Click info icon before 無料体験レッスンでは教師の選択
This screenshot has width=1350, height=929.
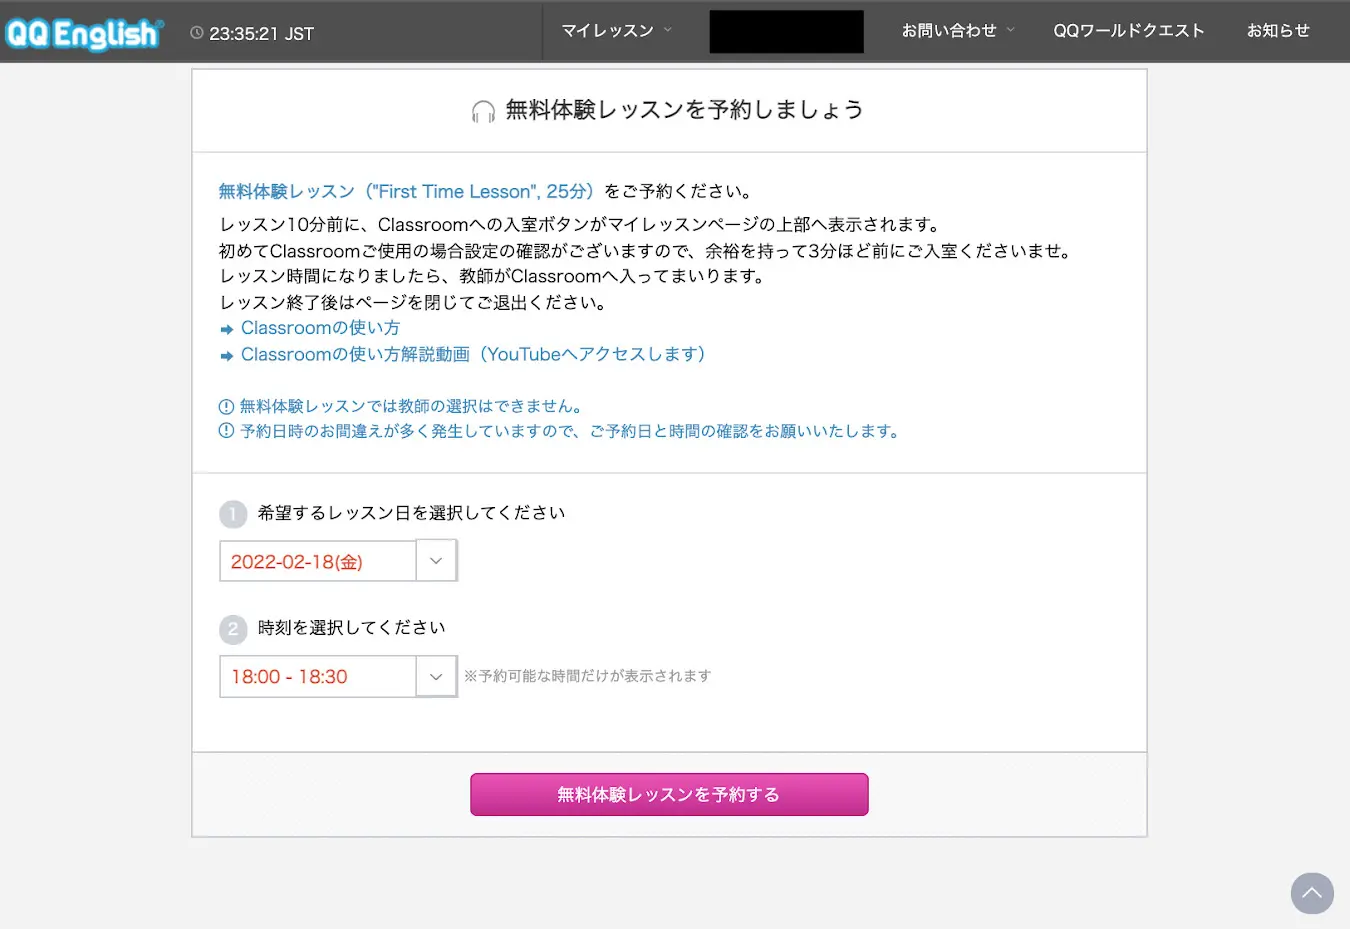click(x=226, y=407)
